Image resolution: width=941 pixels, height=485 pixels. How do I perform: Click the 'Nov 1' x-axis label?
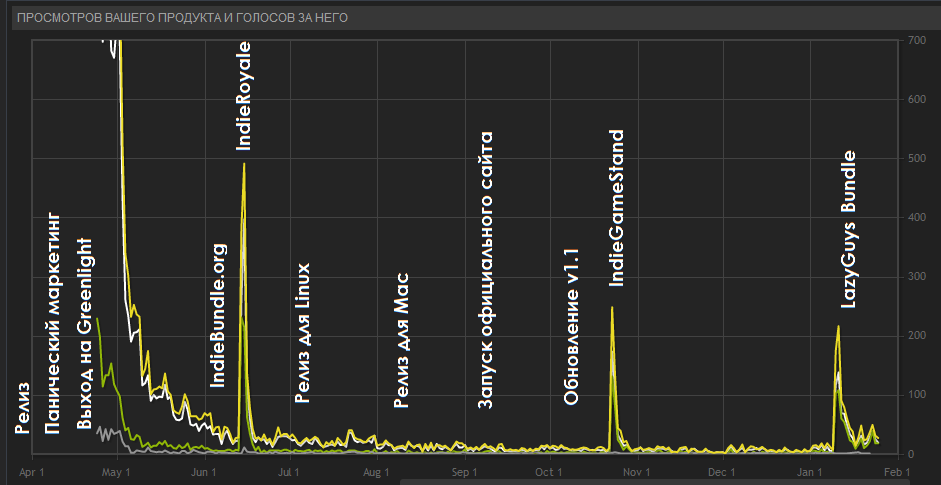639,472
